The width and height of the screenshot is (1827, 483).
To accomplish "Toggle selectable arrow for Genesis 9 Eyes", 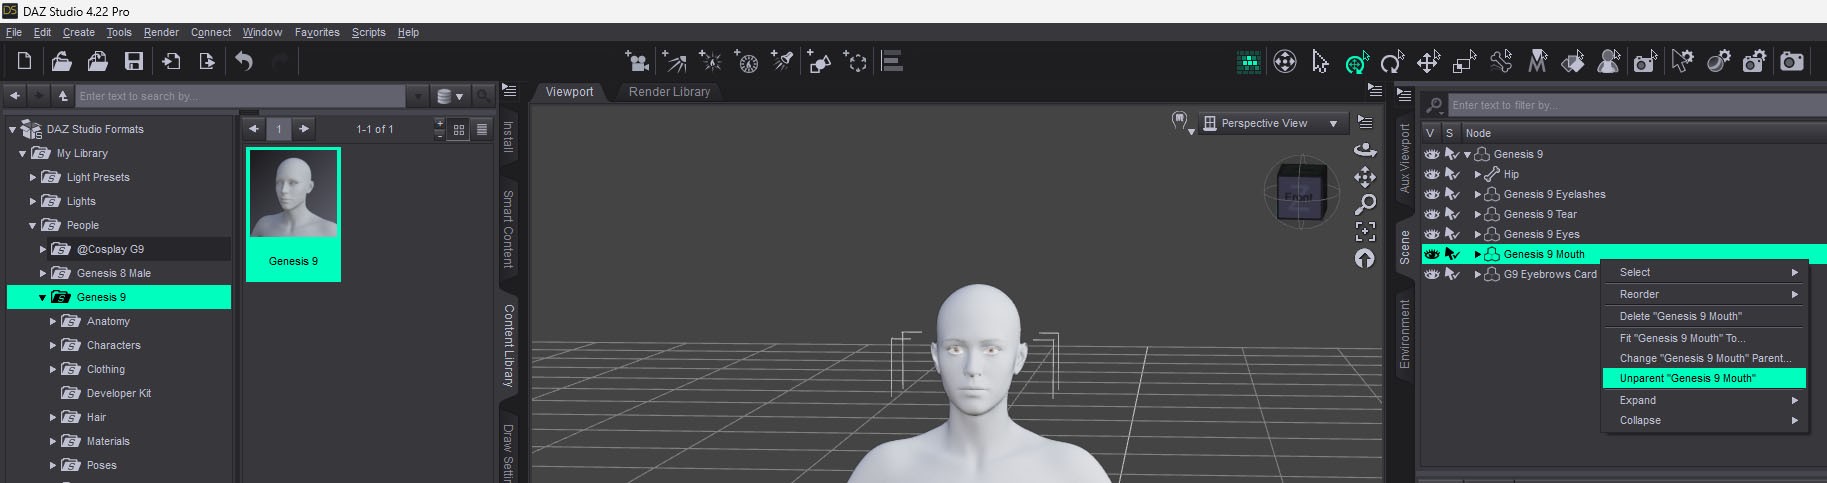I will click(x=1452, y=234).
